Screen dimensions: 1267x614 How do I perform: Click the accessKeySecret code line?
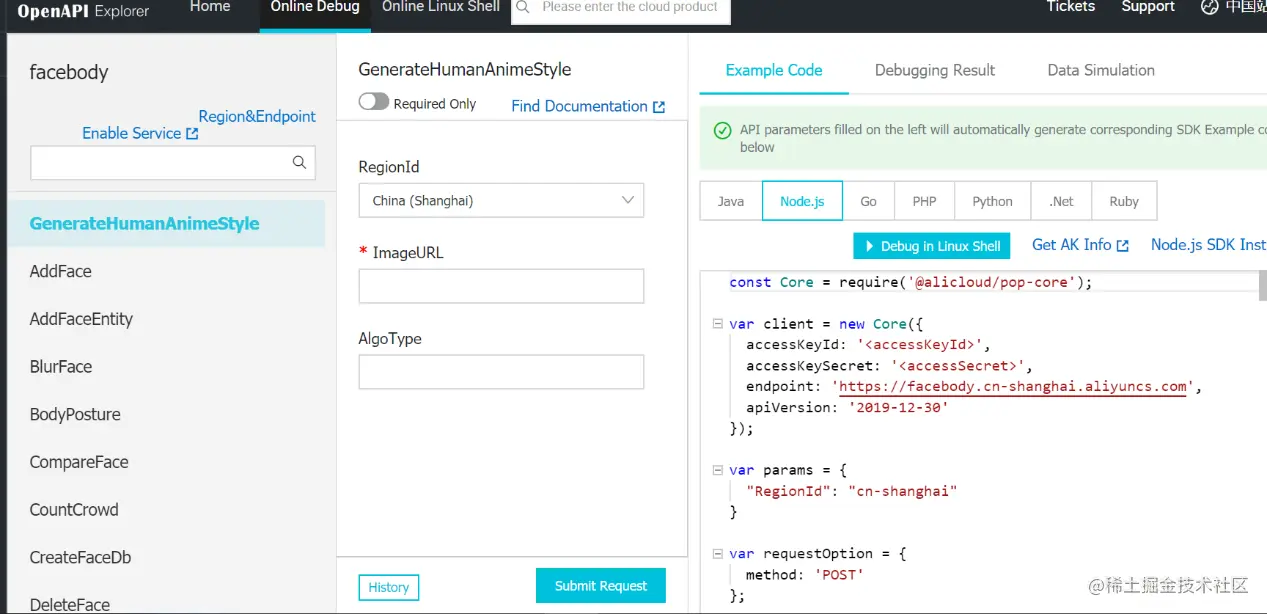[889, 366]
